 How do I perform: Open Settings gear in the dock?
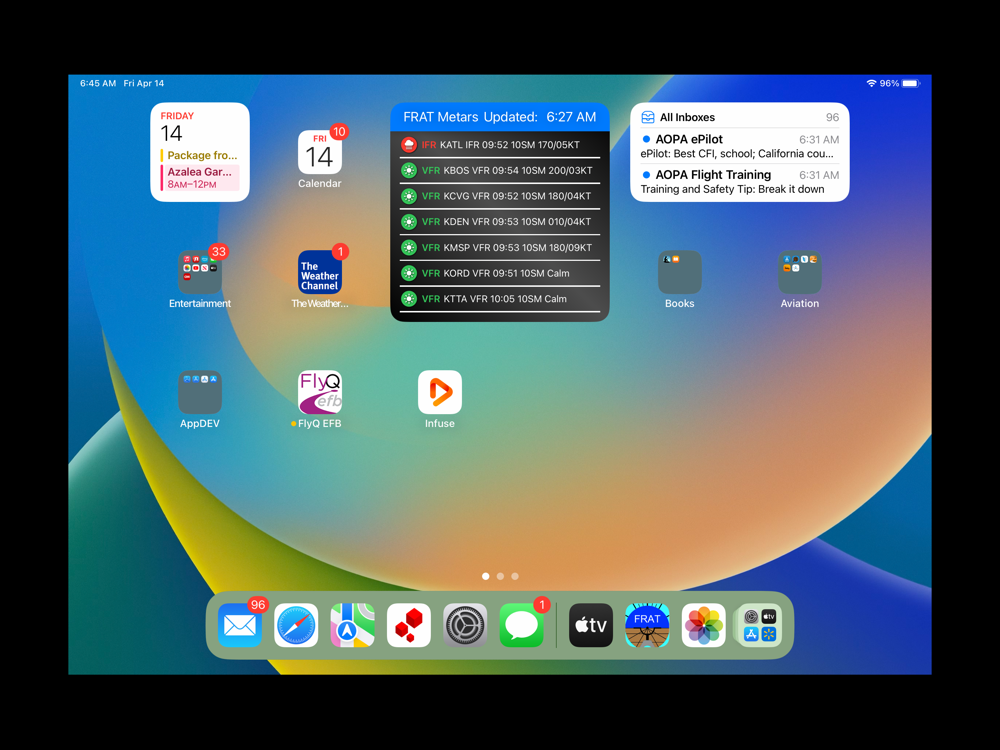click(465, 625)
